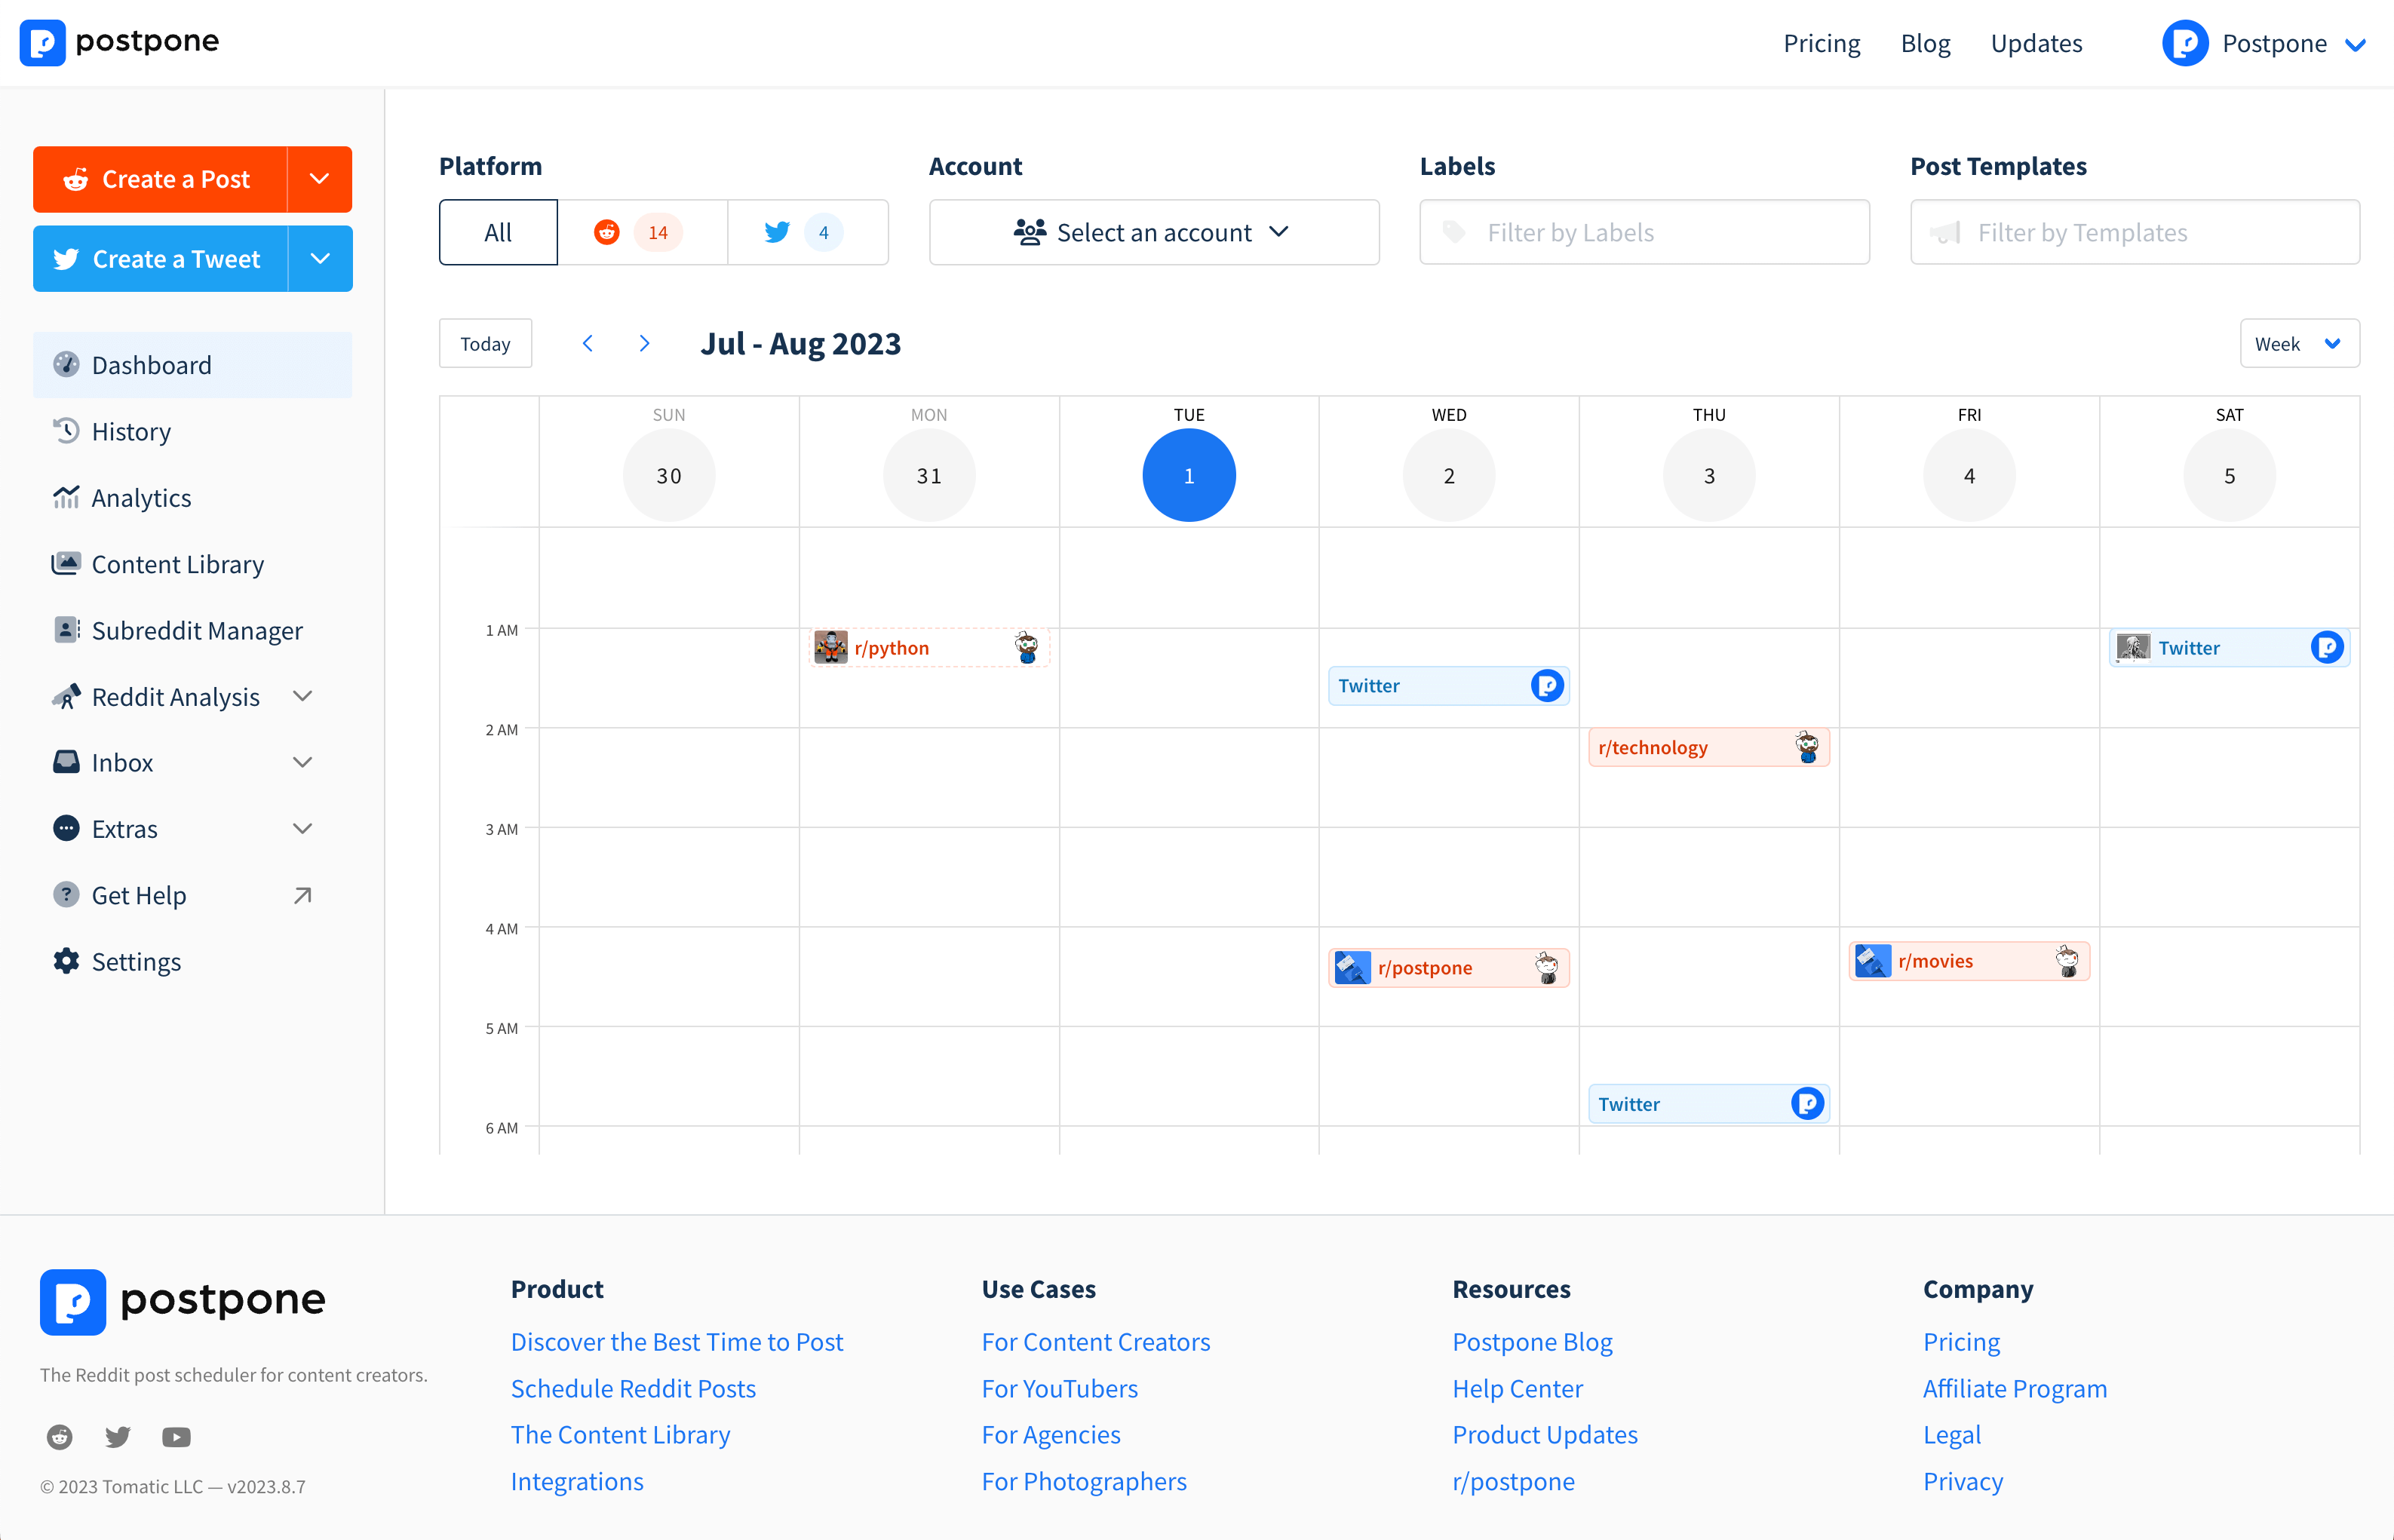Screen dimensions: 2394x1540
Task: Click the Today button
Action: point(485,343)
